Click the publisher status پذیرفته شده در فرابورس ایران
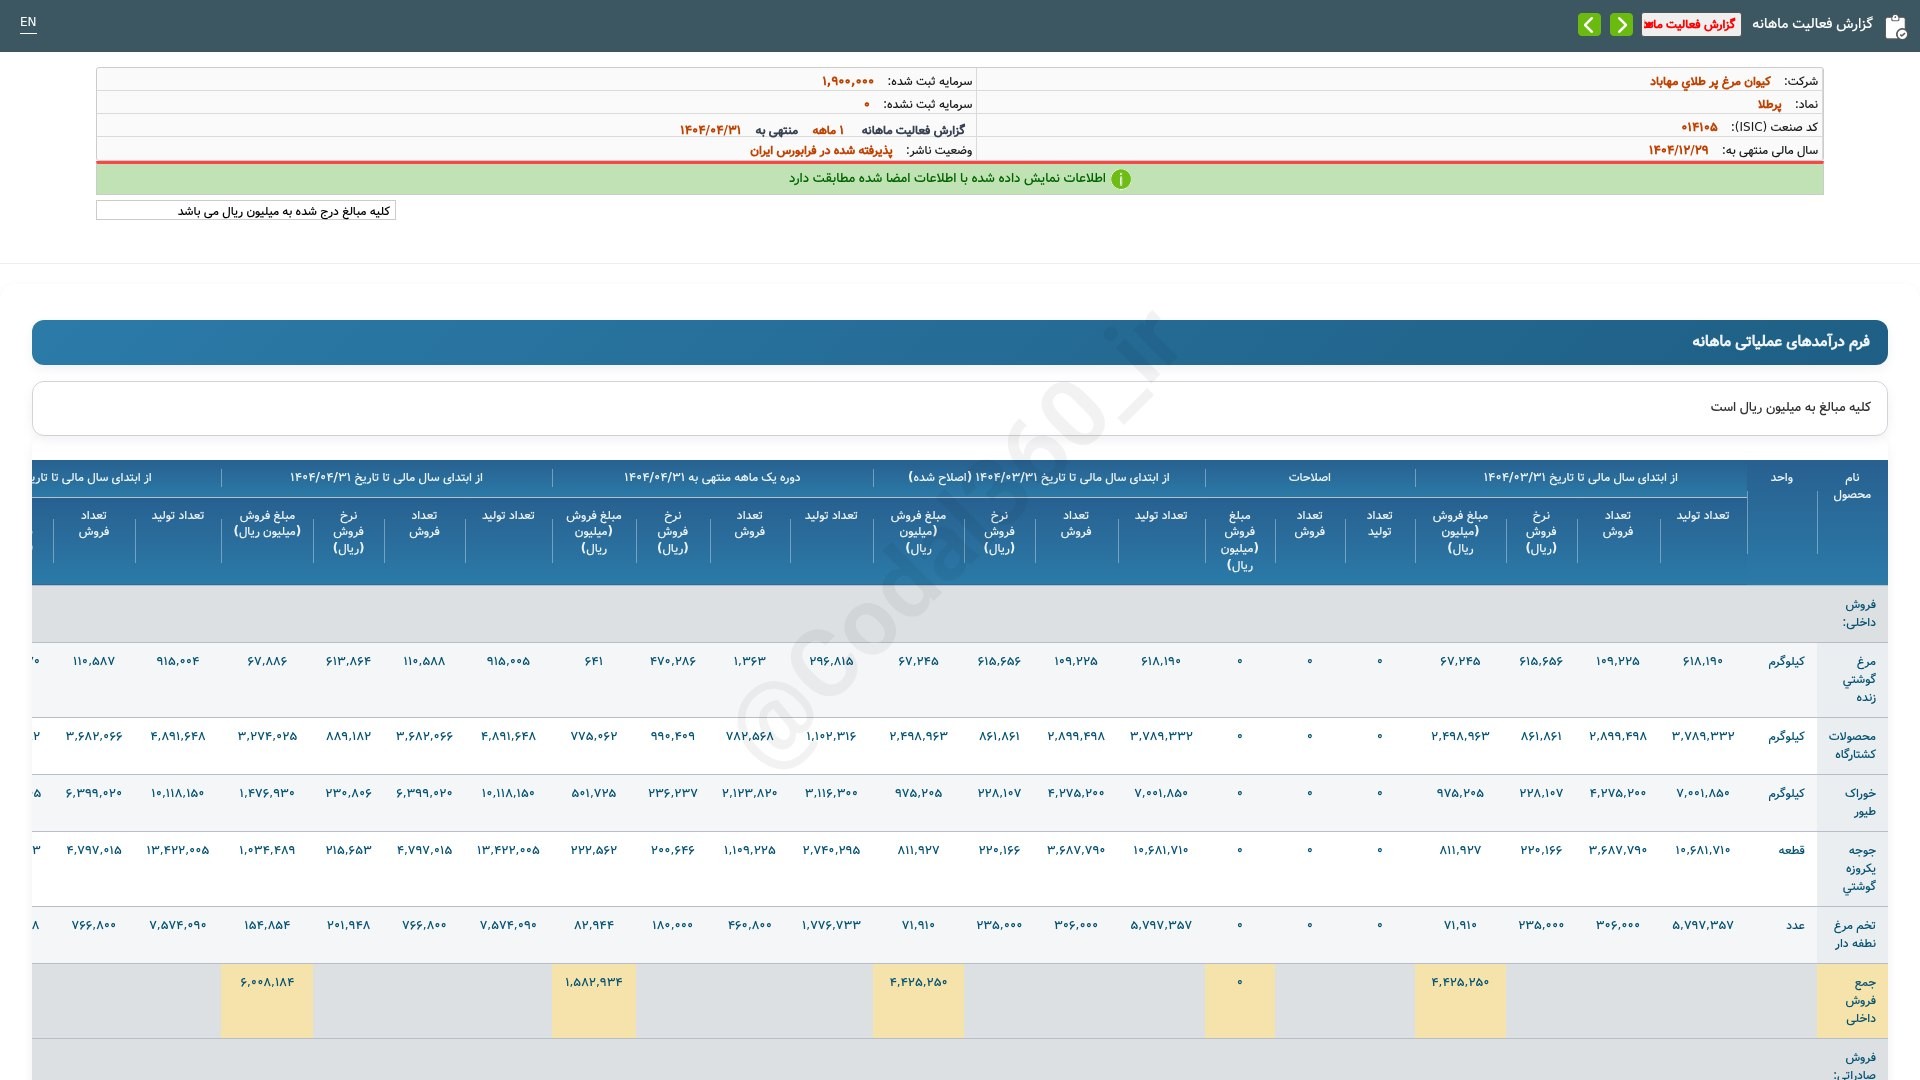The image size is (1920, 1080). [821, 150]
